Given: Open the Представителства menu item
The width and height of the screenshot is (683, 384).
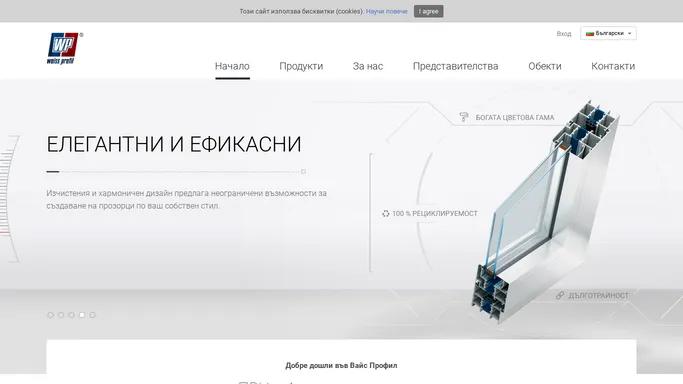Looking at the screenshot, I should pos(456,66).
